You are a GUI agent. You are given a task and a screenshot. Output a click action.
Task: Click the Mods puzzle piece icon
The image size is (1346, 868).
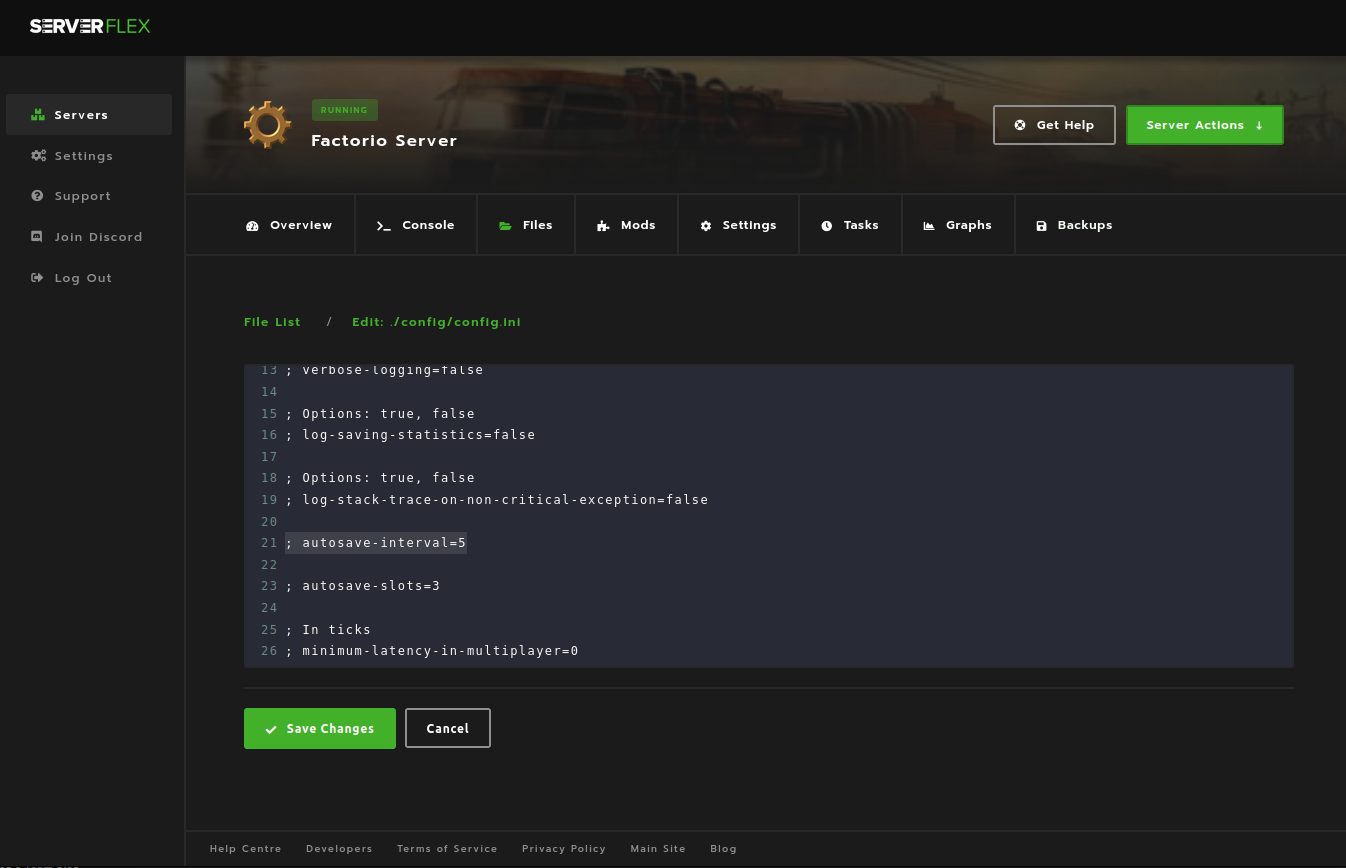point(603,226)
